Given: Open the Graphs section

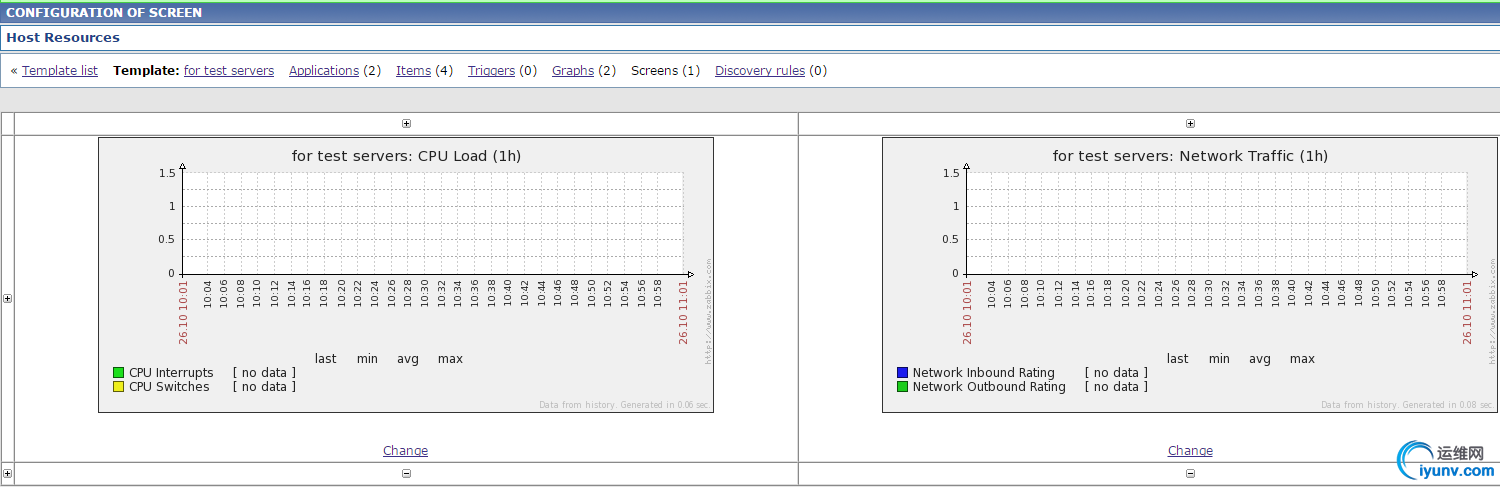Looking at the screenshot, I should click(x=573, y=71).
